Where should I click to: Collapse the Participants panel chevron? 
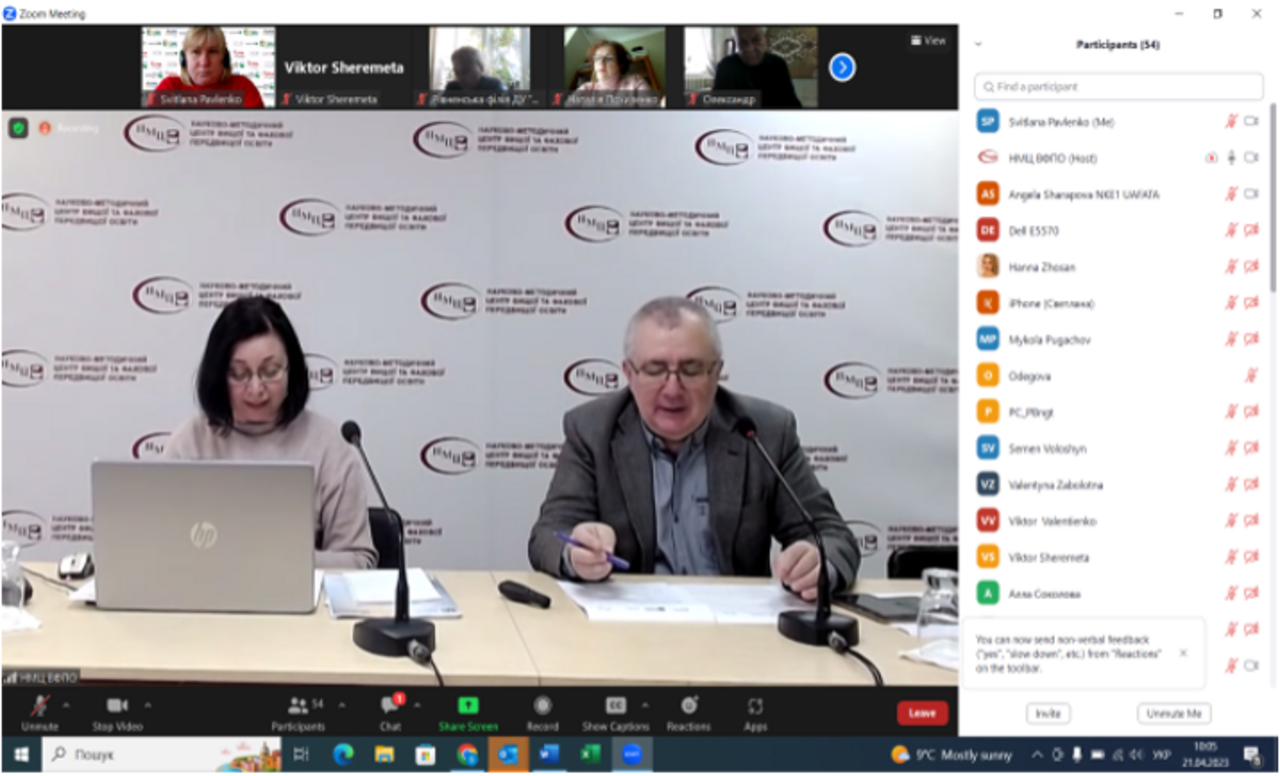978,45
